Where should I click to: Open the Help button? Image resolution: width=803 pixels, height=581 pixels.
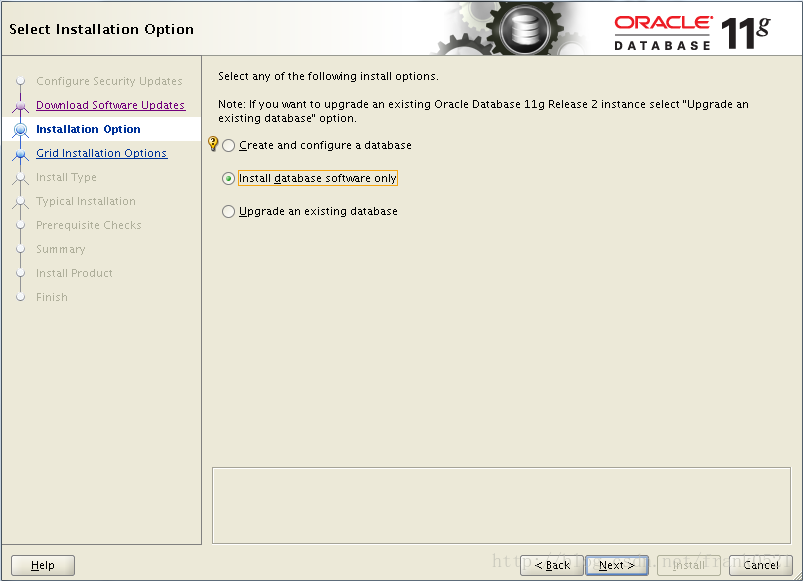click(43, 565)
